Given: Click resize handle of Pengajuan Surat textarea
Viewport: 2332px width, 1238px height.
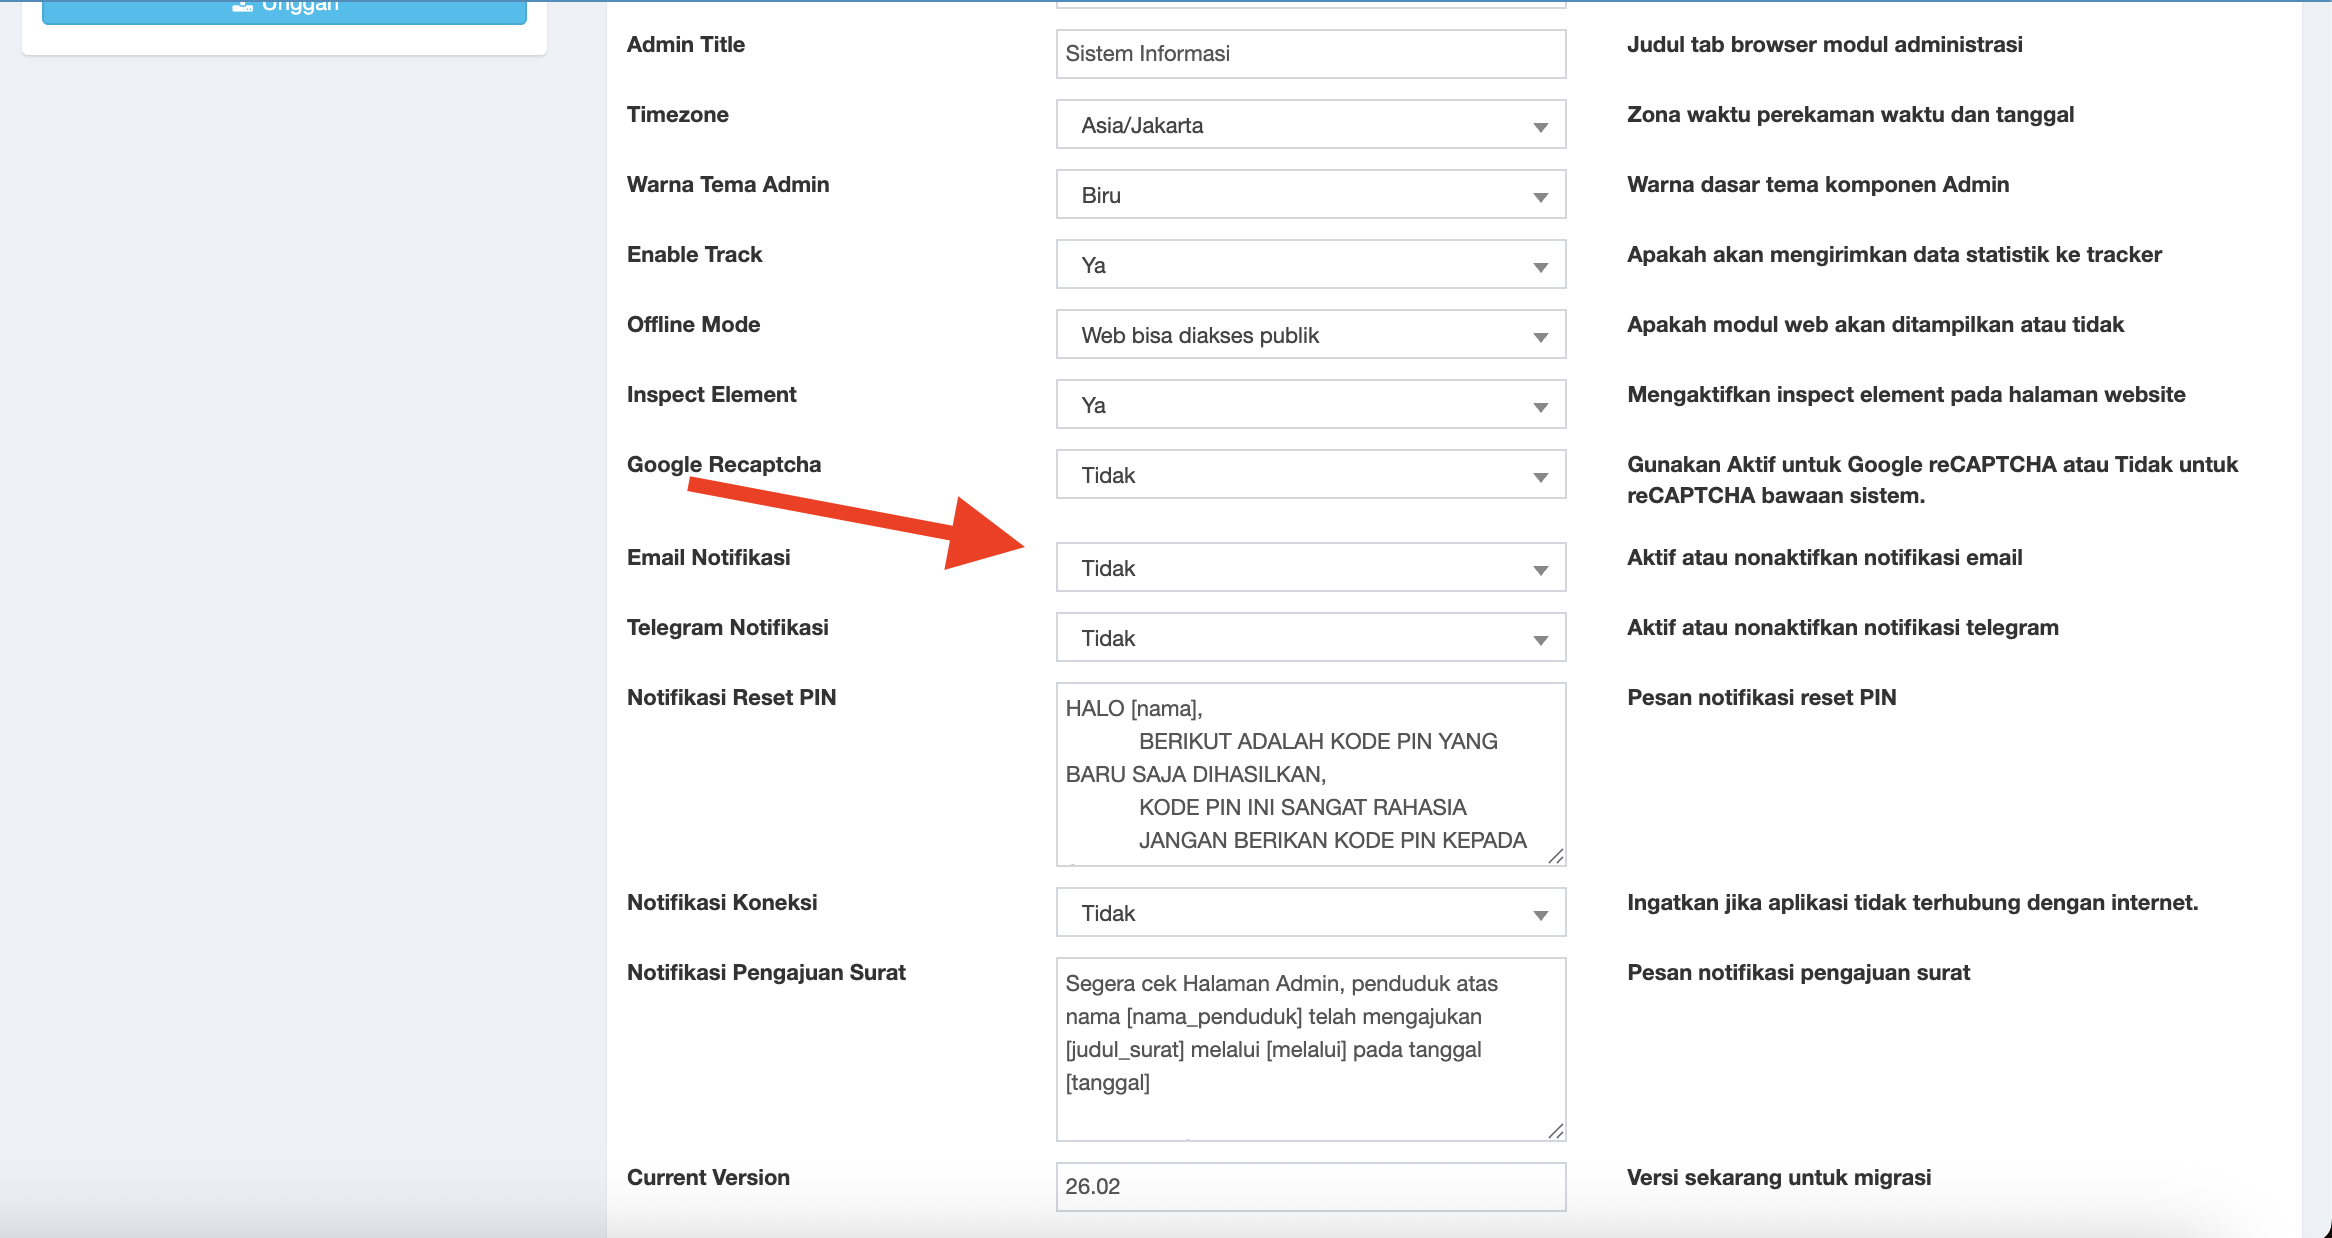Looking at the screenshot, I should (1555, 1131).
